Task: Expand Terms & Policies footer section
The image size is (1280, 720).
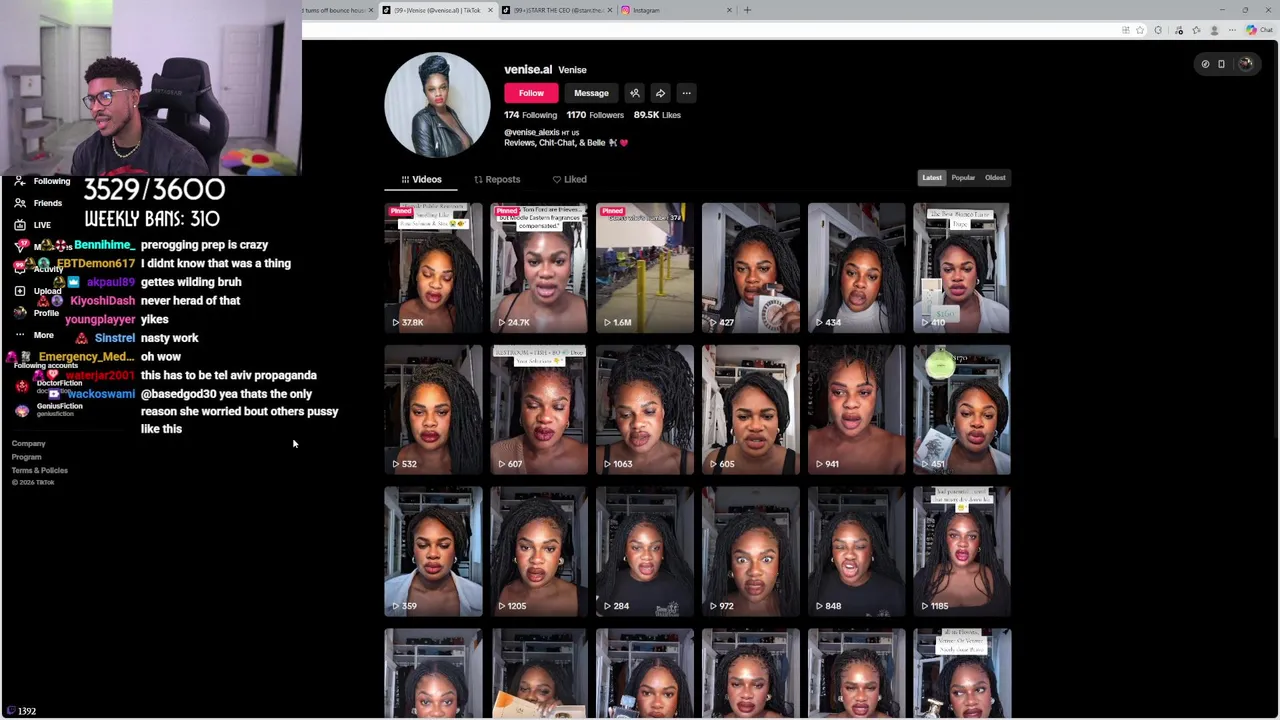Action: [39, 470]
